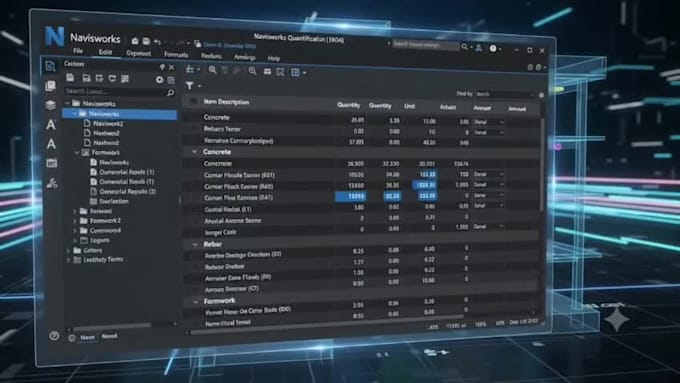Click the Item Description column header
Viewport: 680px width, 383px height.
[x=226, y=102]
